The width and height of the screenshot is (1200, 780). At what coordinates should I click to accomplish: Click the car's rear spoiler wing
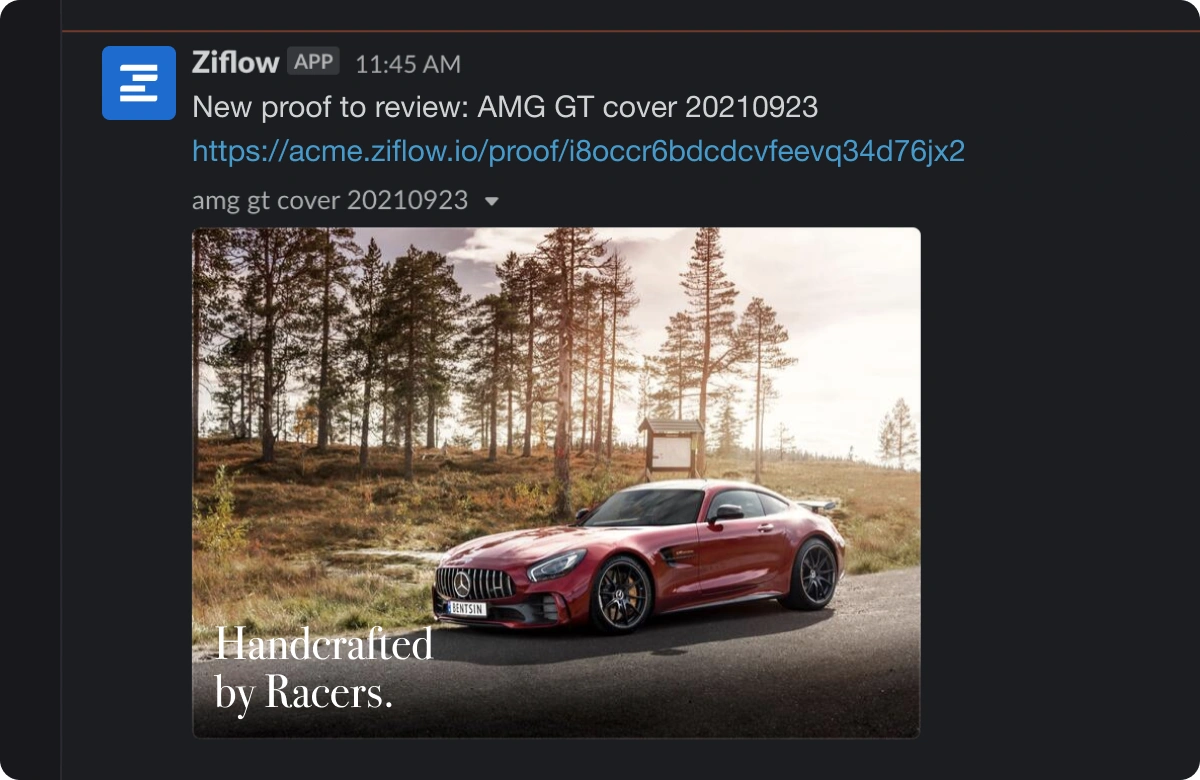tap(820, 506)
